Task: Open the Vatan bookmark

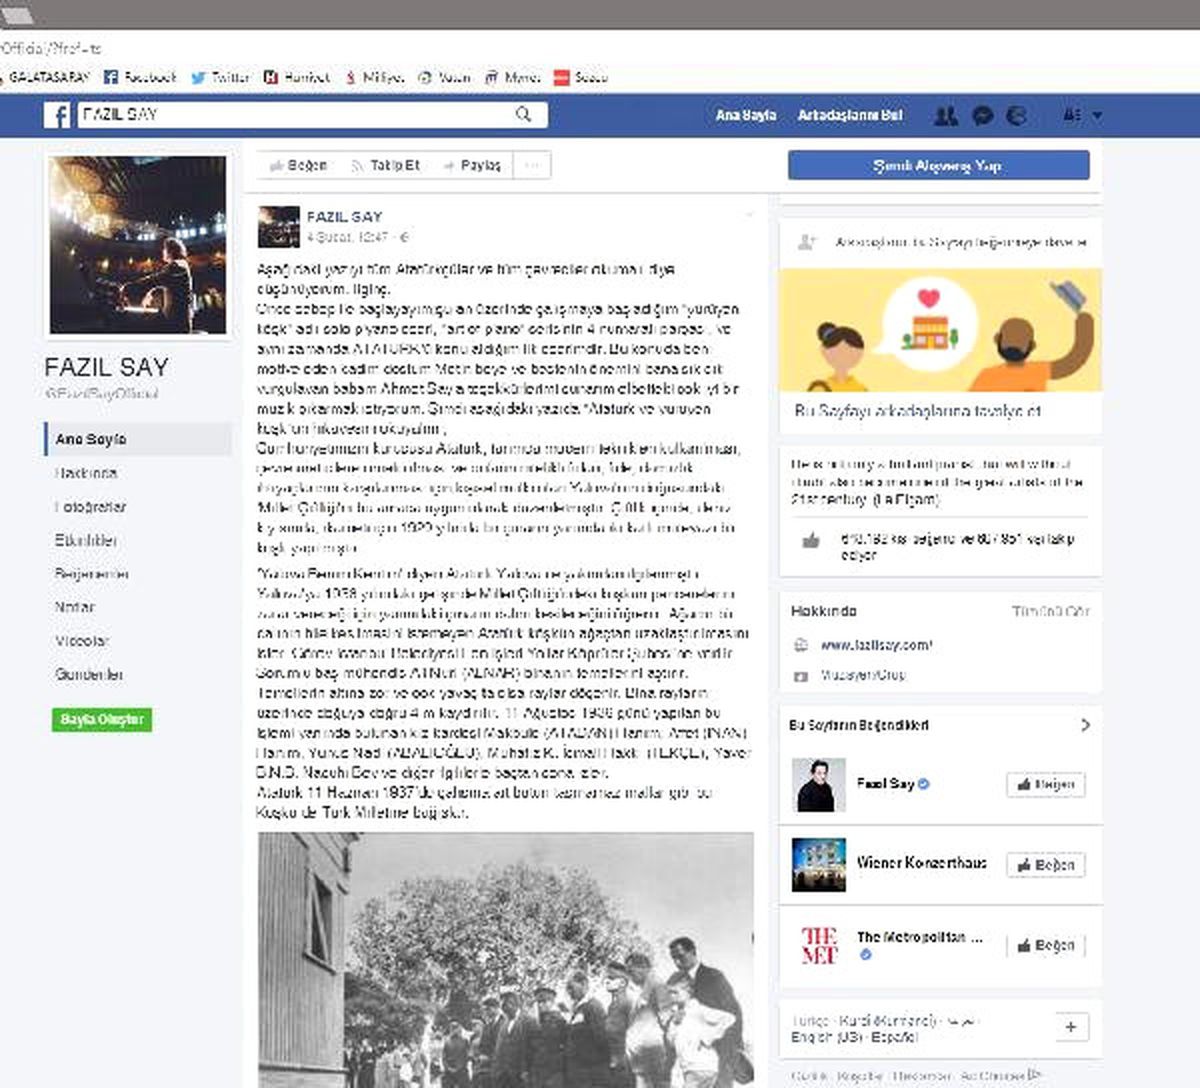Action: point(445,77)
